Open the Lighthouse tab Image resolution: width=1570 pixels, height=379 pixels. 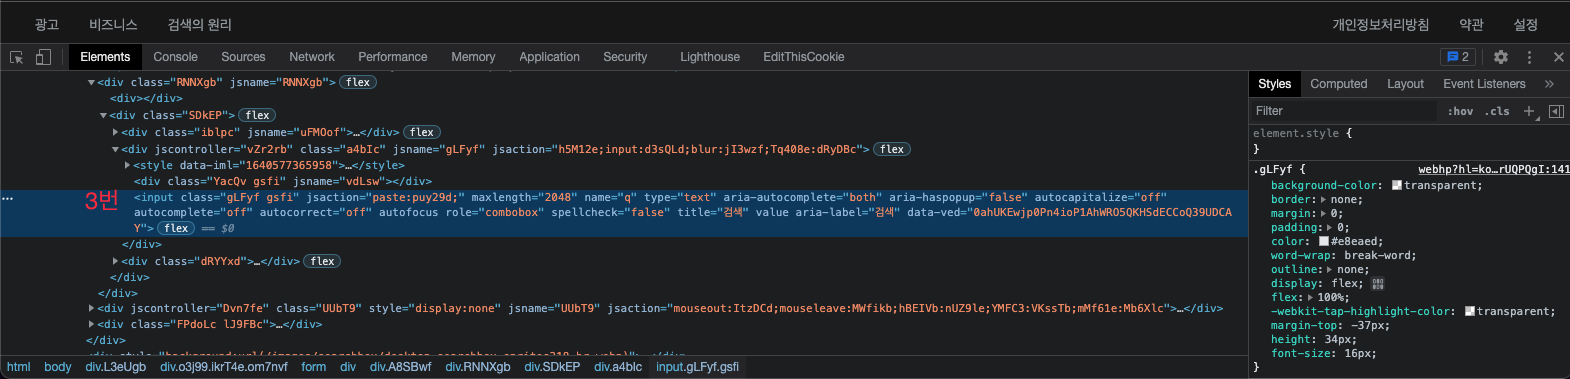click(710, 57)
